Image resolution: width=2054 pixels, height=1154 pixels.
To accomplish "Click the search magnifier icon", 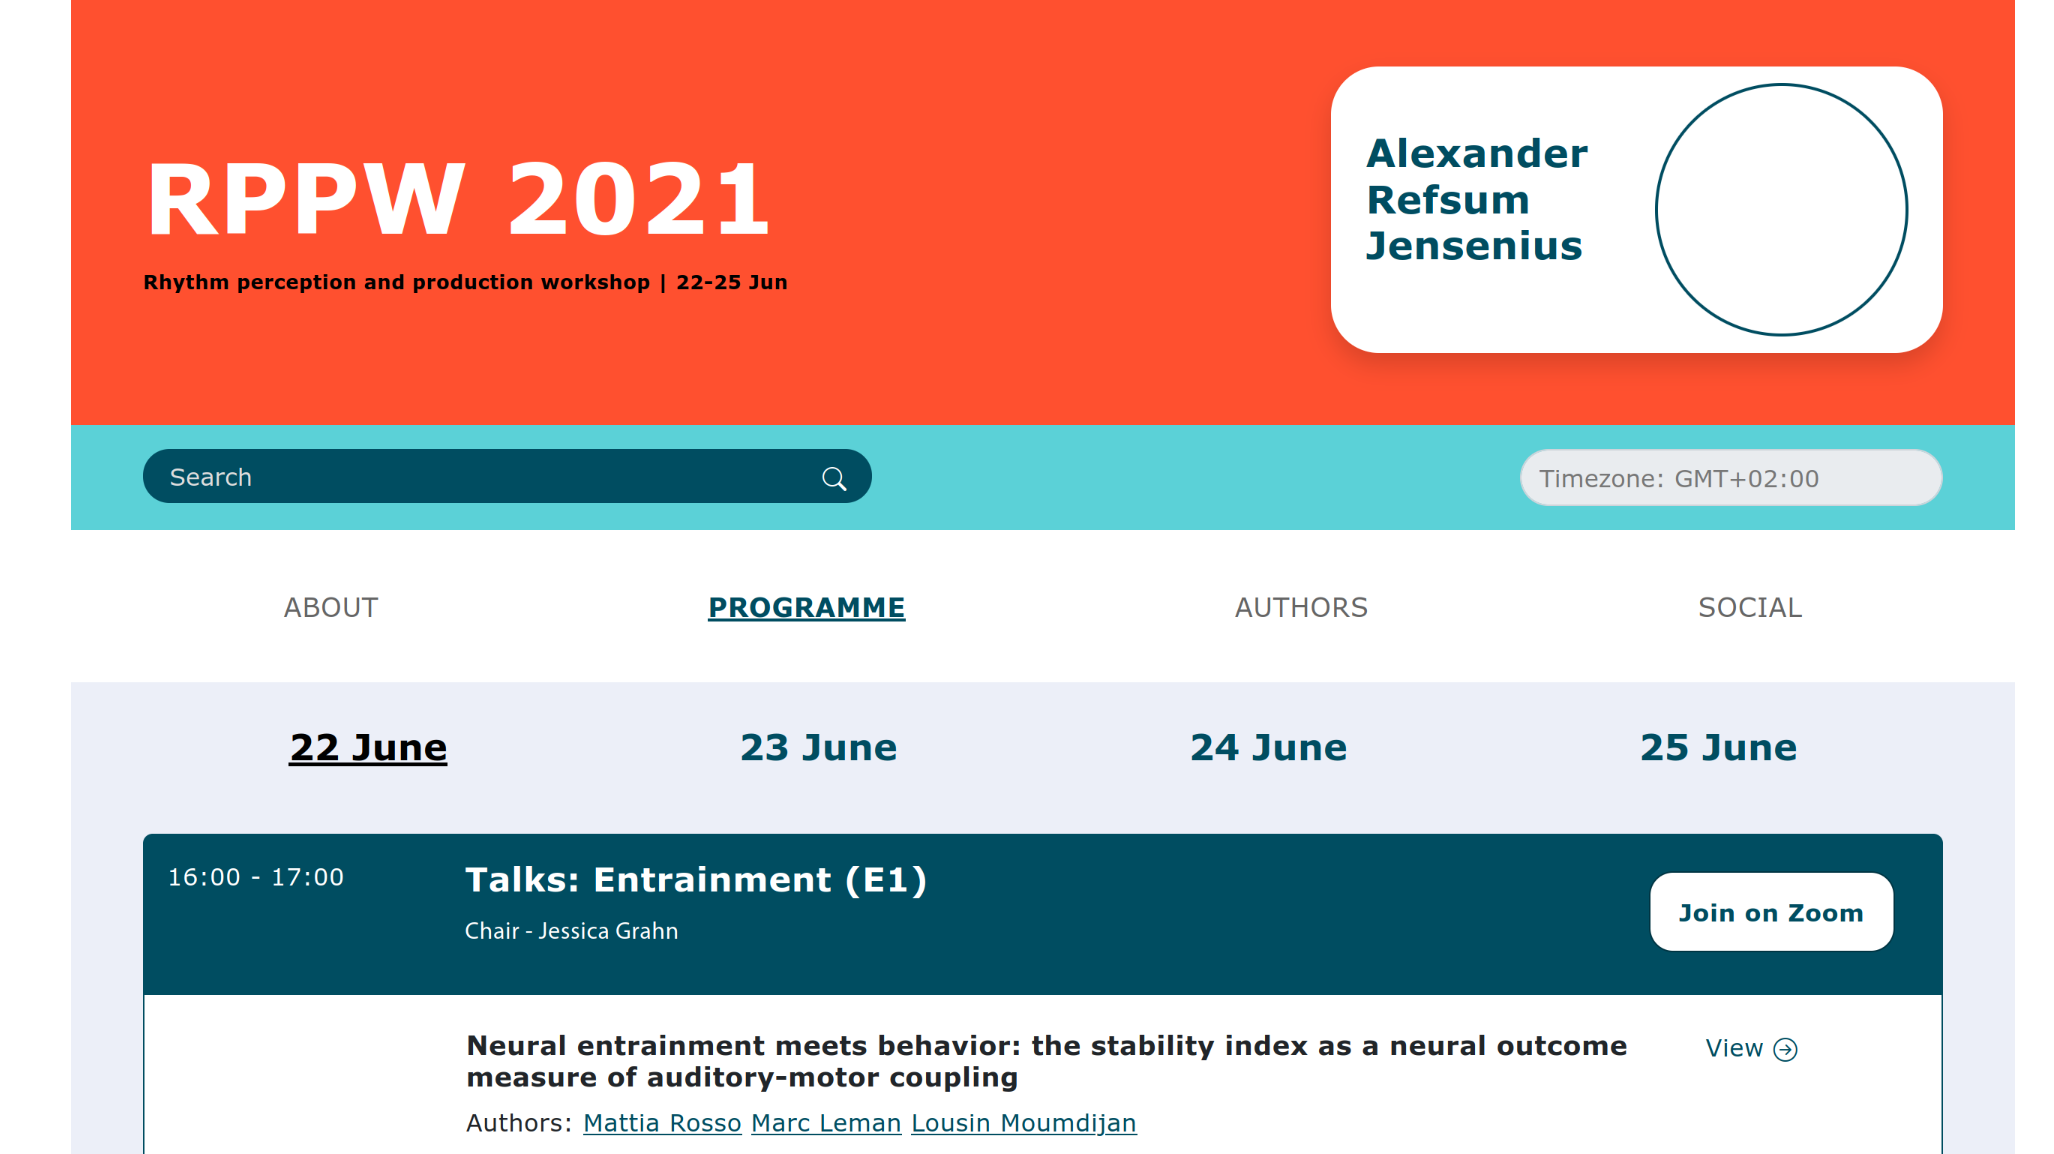I will [x=832, y=477].
